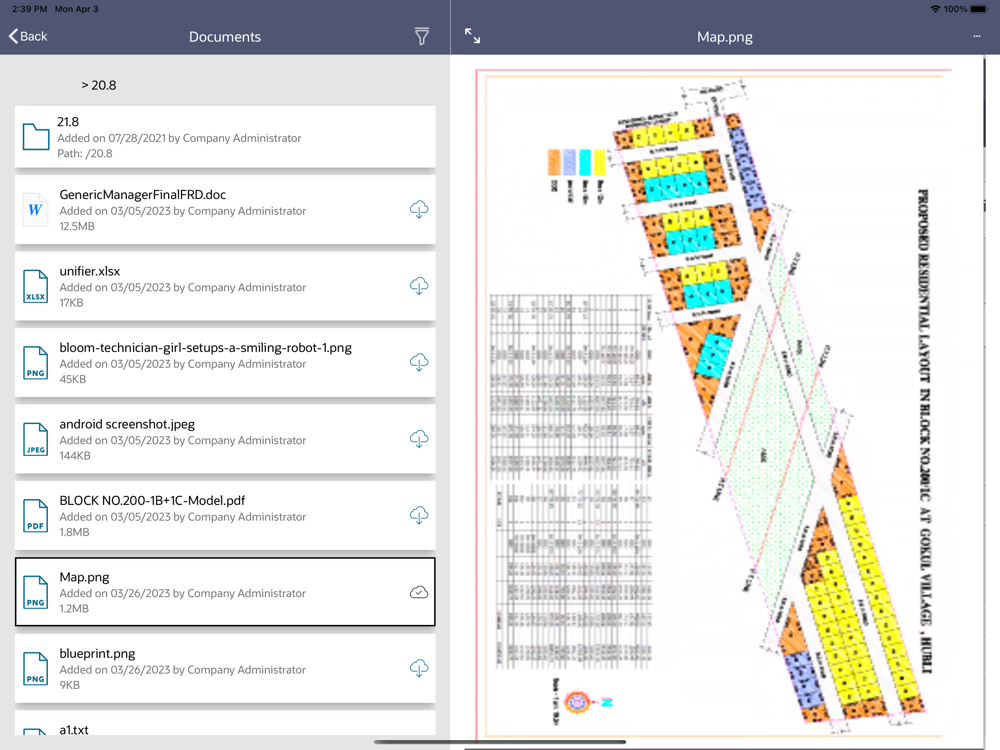Tap the downloaded cloud icon for Map.png
This screenshot has width=1000, height=750.
[419, 592]
